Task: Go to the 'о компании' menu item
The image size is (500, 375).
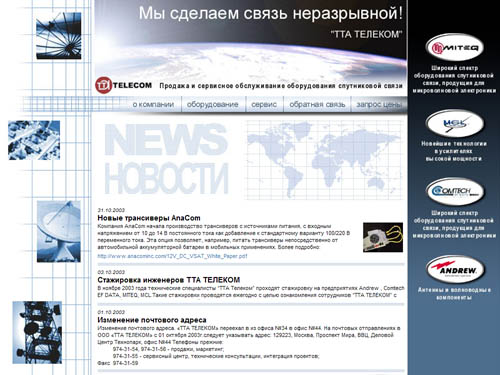Action: click(x=153, y=104)
